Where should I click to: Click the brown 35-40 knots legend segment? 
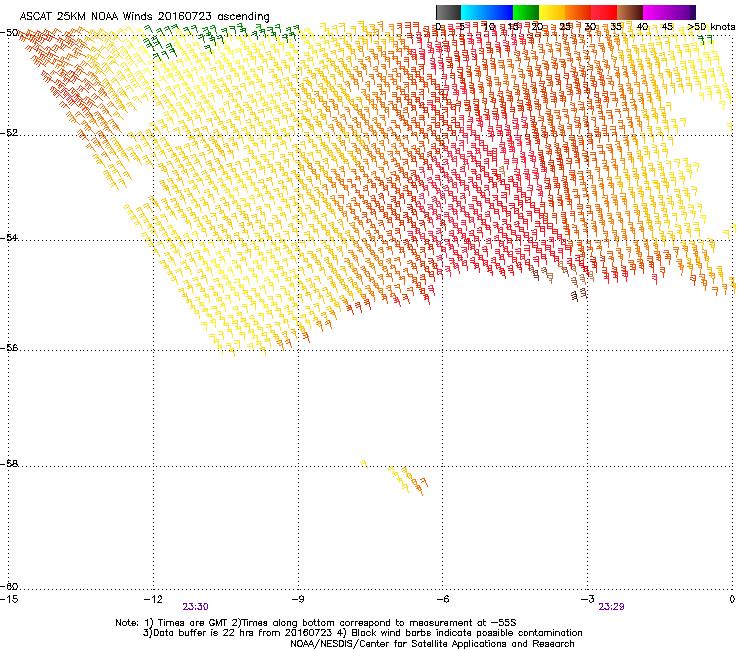click(x=630, y=12)
